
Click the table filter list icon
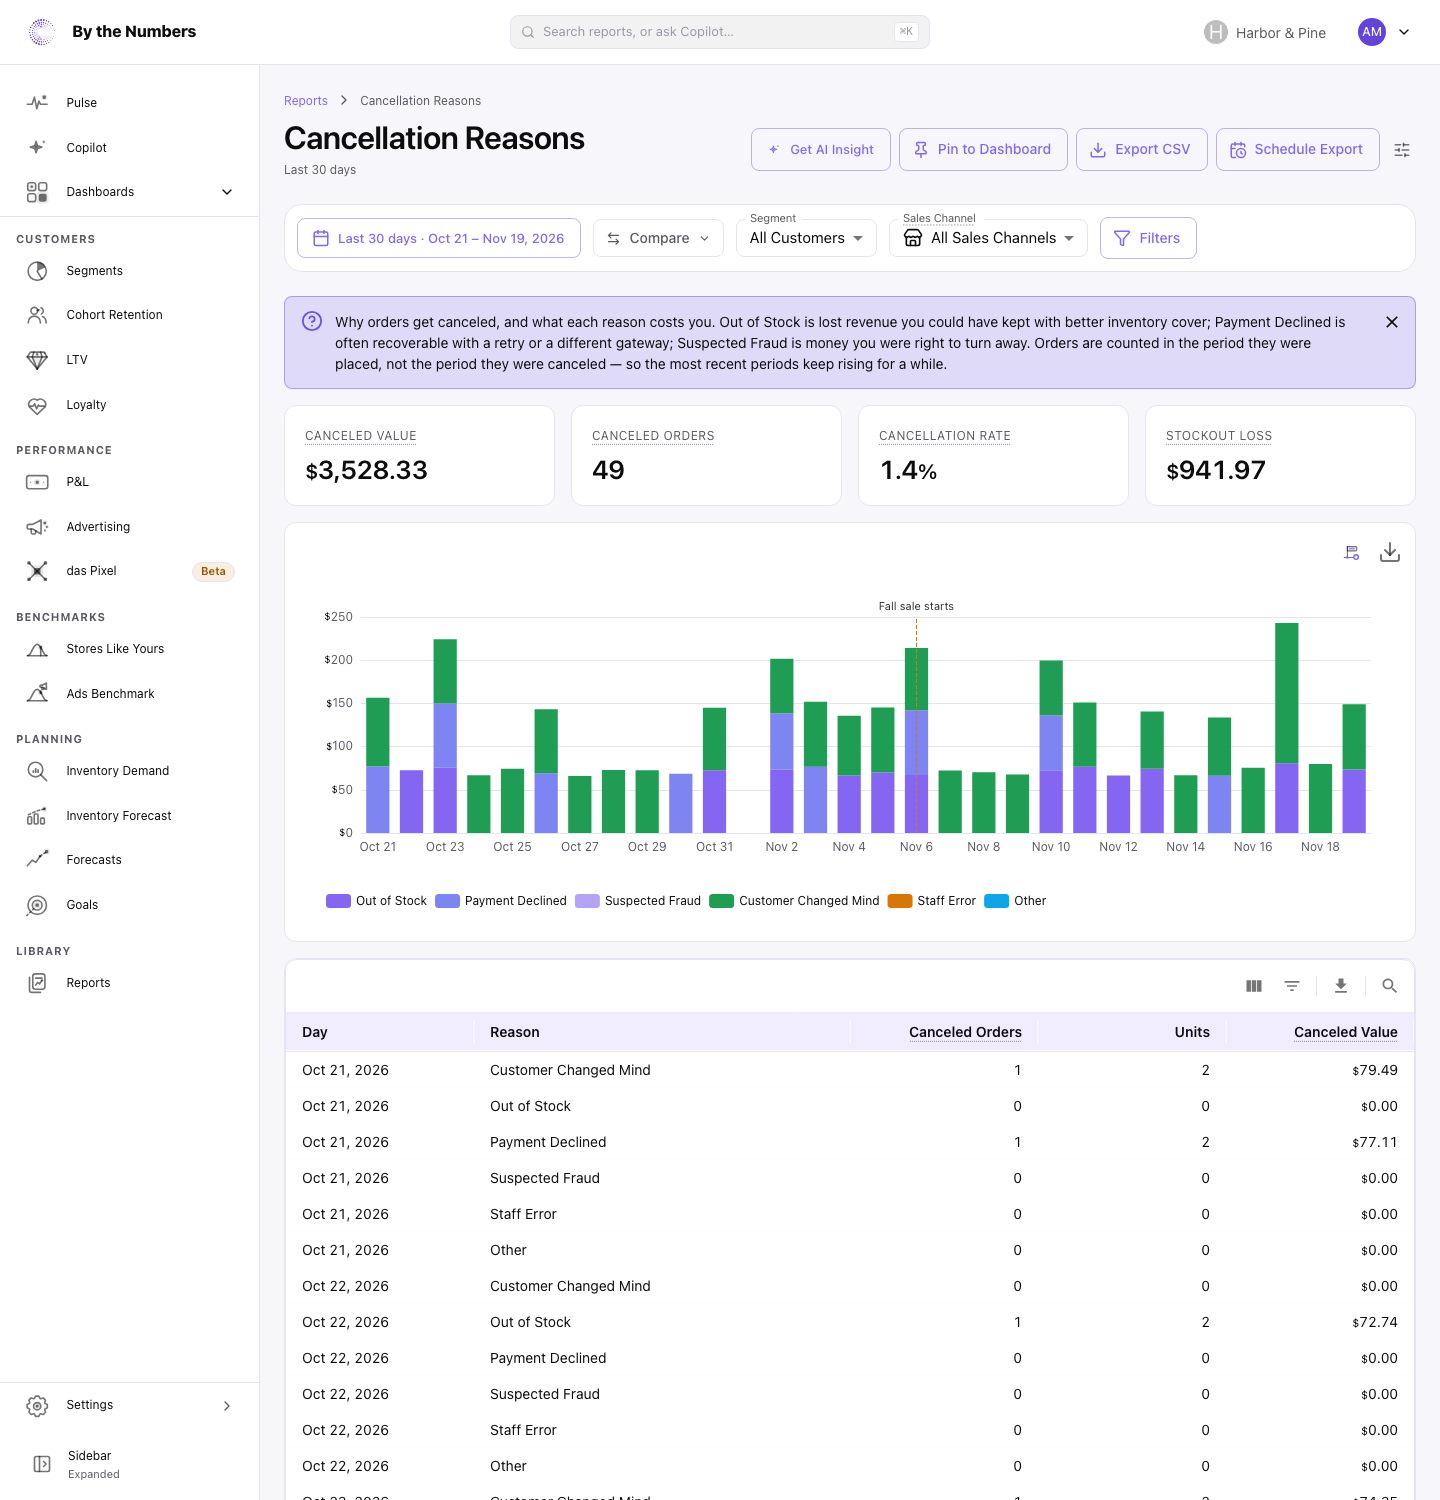1292,986
